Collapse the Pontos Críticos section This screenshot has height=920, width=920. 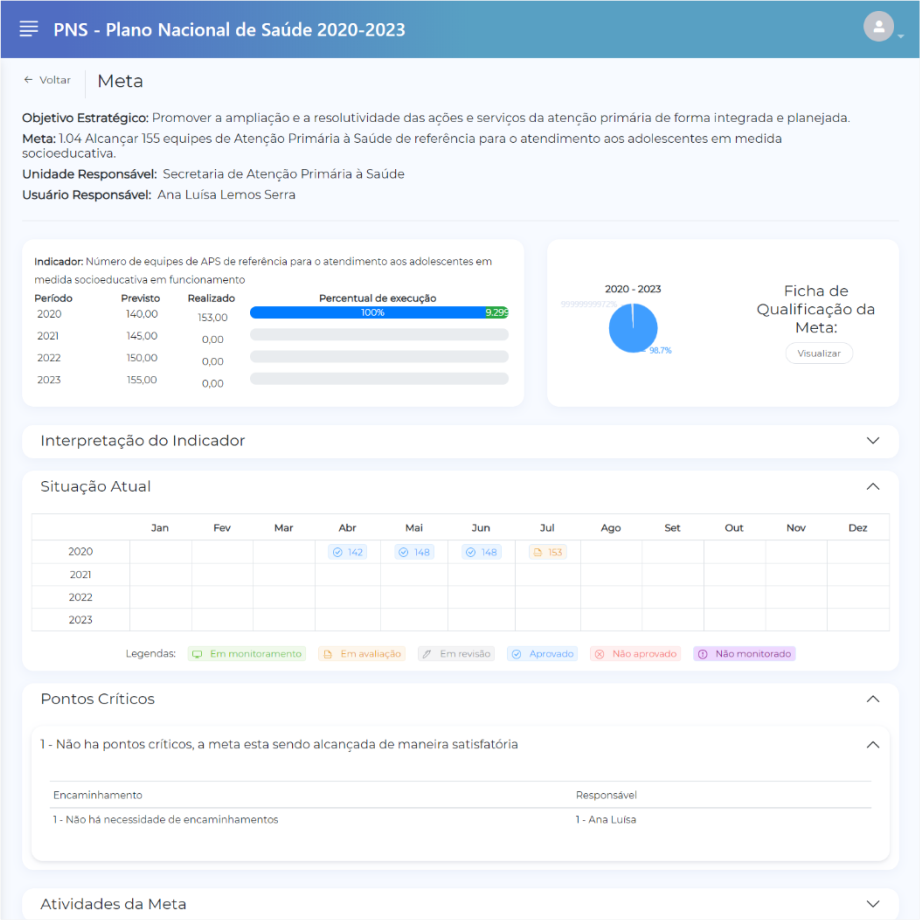(x=873, y=699)
